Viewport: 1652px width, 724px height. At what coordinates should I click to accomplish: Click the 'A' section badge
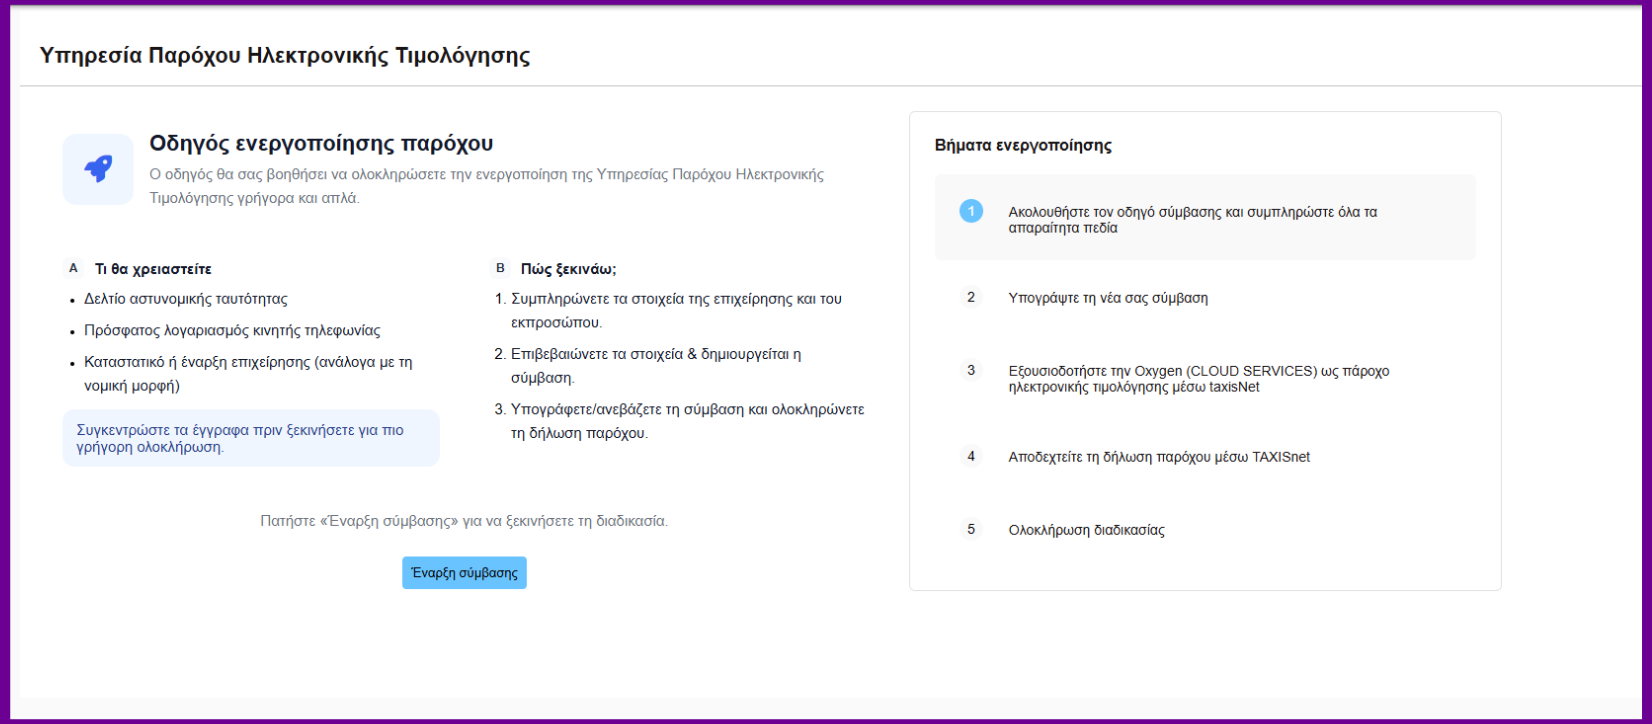[73, 268]
